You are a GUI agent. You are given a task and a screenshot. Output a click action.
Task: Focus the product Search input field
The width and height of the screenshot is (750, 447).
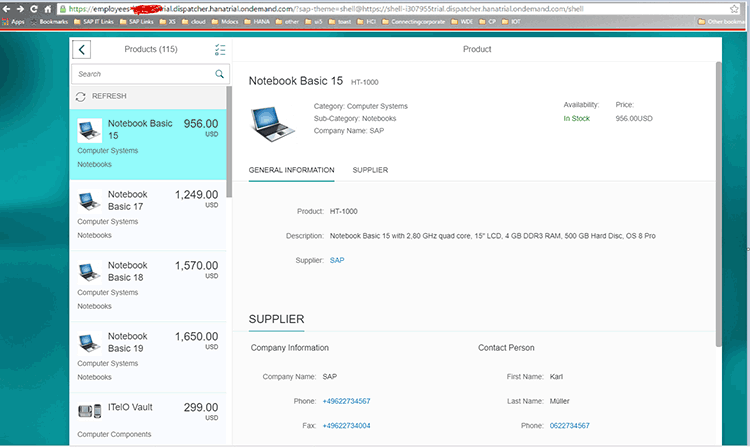pyautogui.click(x=142, y=74)
